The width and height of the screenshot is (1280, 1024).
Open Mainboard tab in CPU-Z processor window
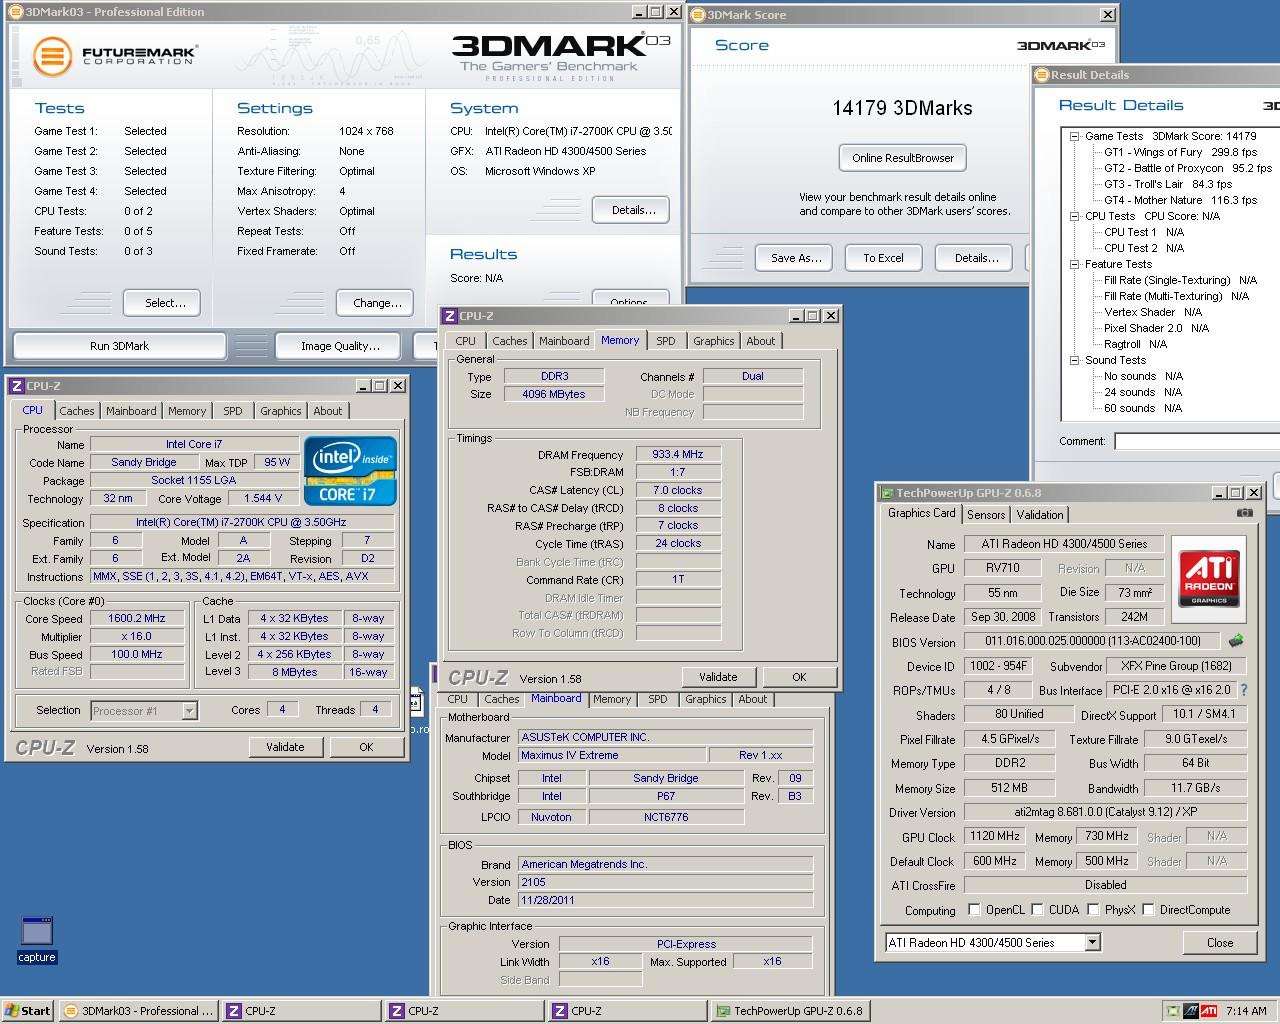click(131, 411)
